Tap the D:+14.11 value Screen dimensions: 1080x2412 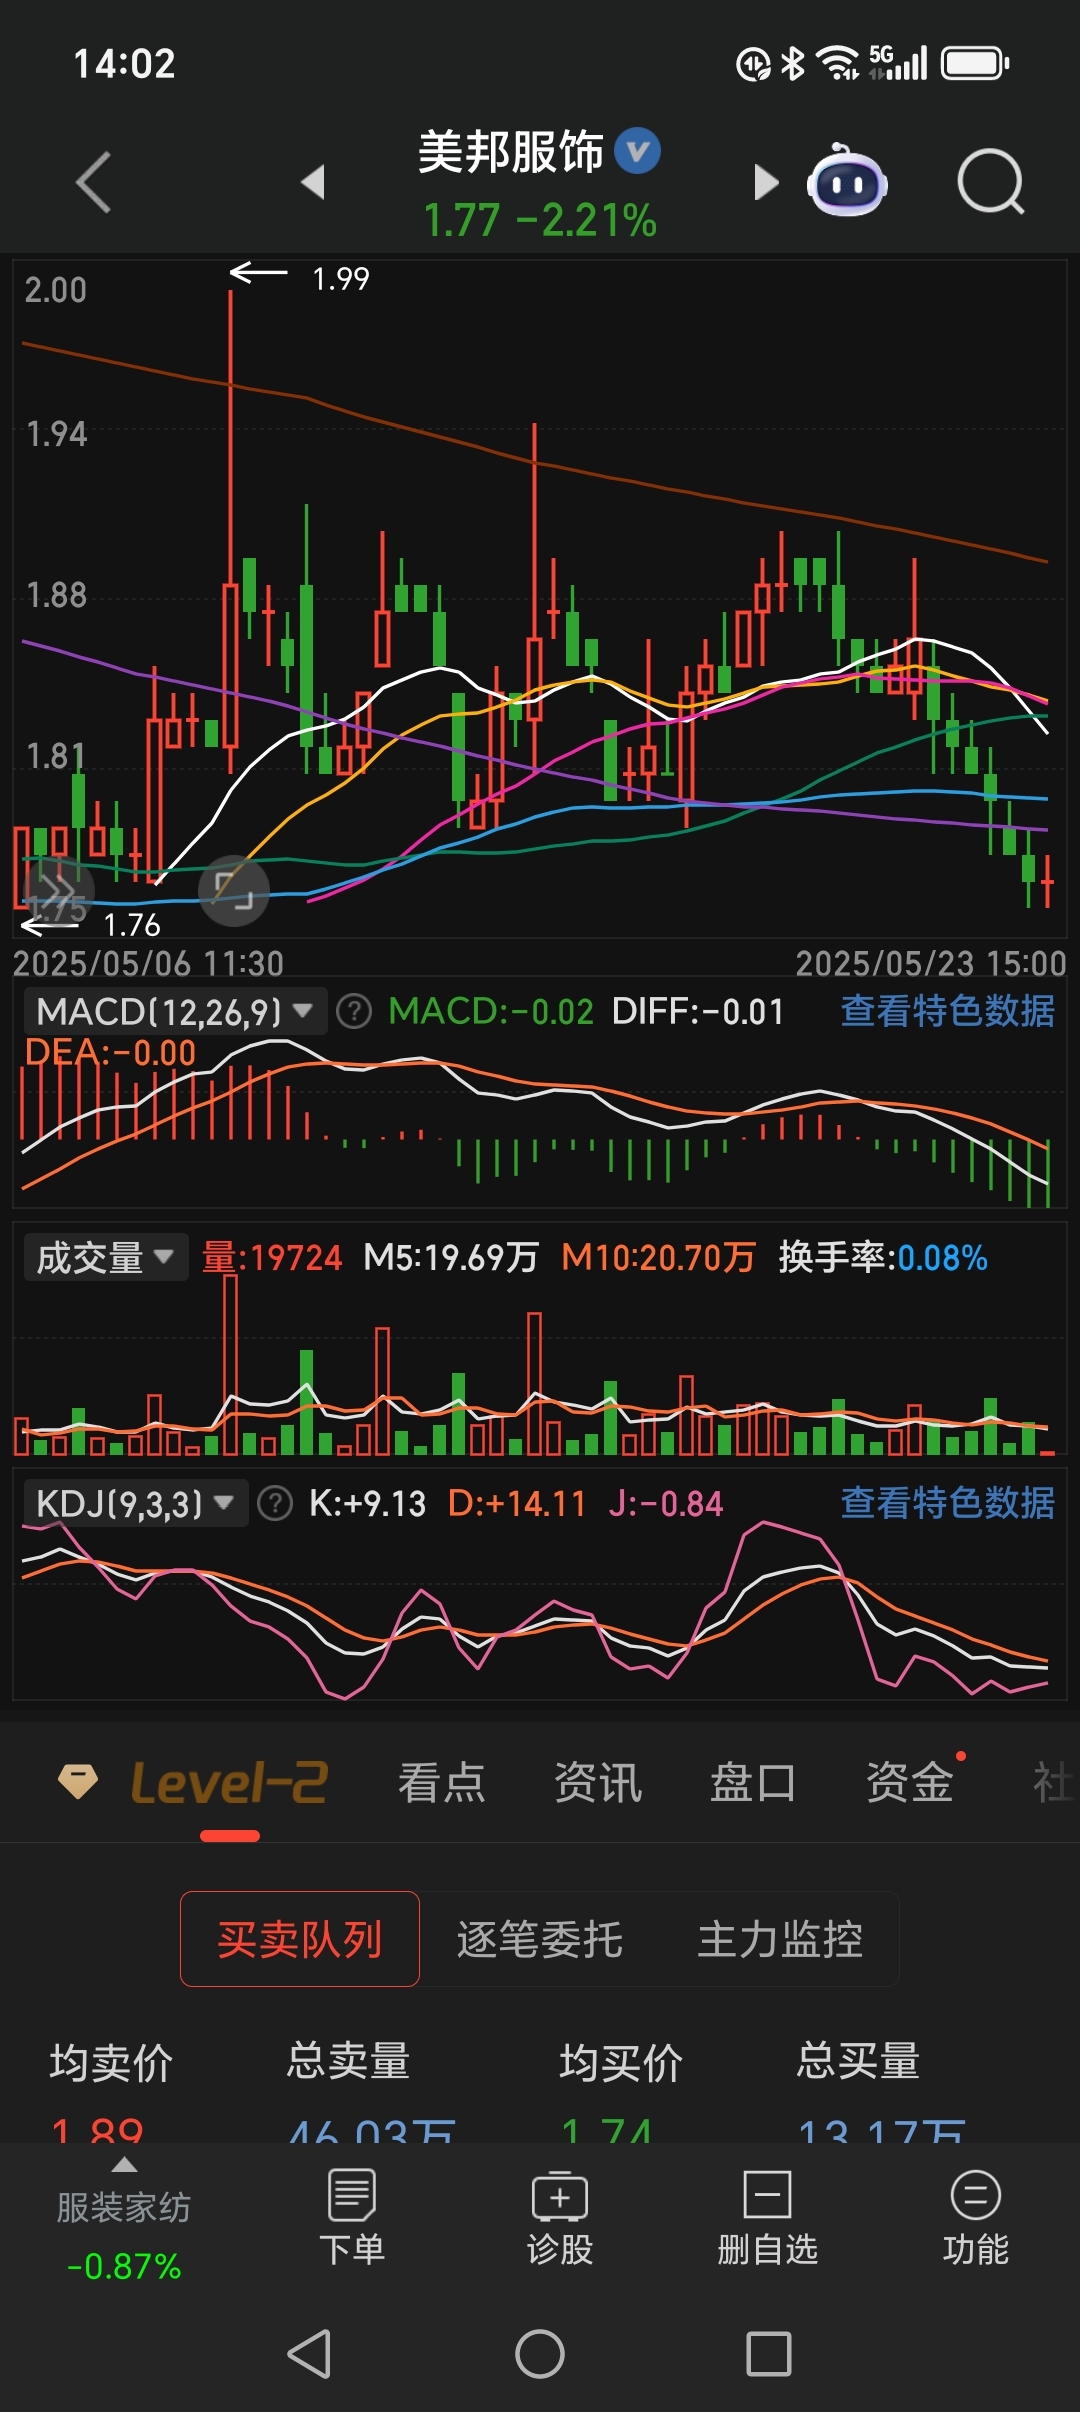[516, 1503]
